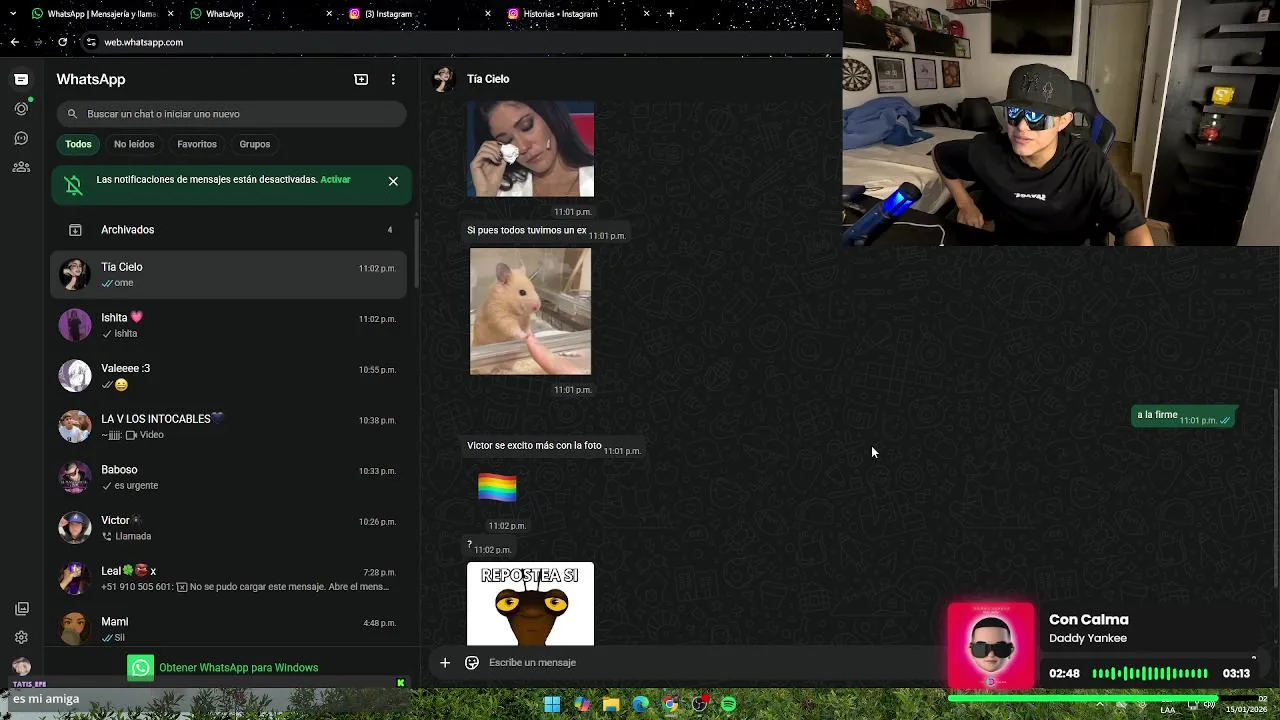The width and height of the screenshot is (1280, 720).
Task: Open the REPOSTEA SI sticker image
Action: pyautogui.click(x=530, y=604)
